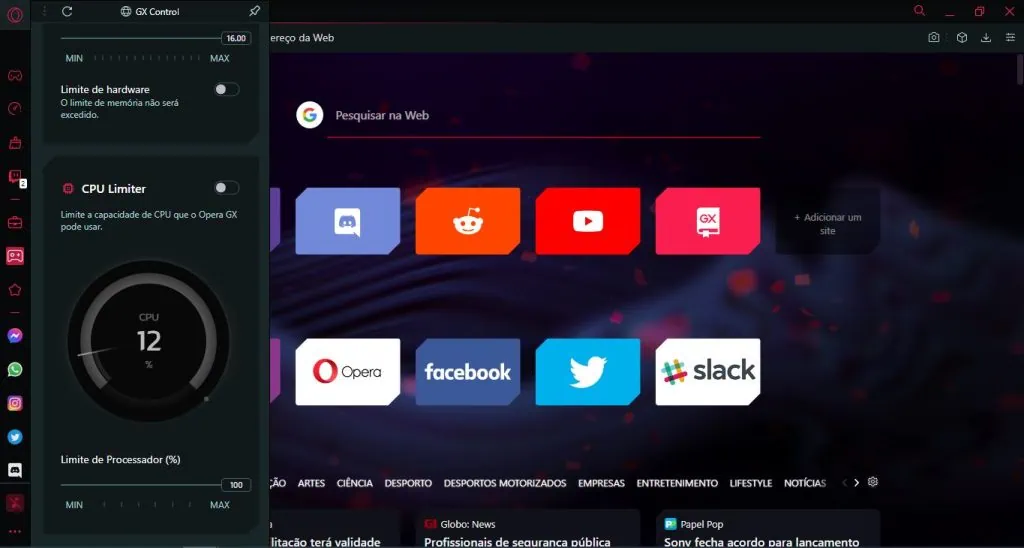Image resolution: width=1024 pixels, height=548 pixels.
Task: Open Easy Setup sliders icon
Action: point(1010,38)
